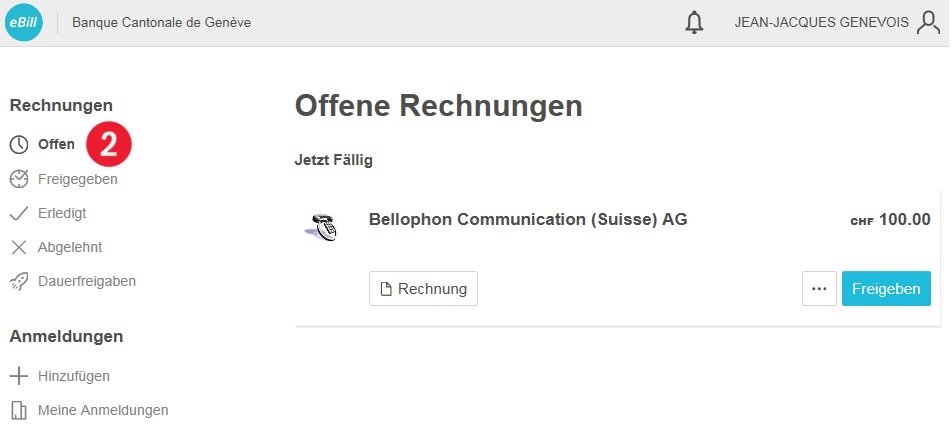Open notifications bell icon
The image size is (952, 428).
tap(694, 23)
